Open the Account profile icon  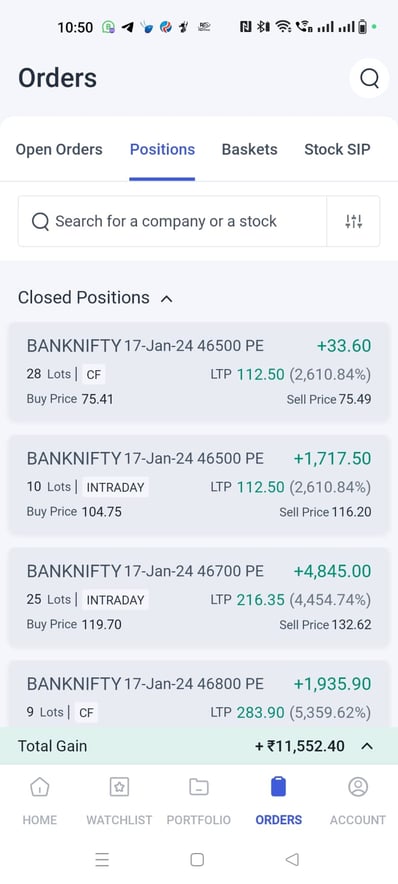358,787
